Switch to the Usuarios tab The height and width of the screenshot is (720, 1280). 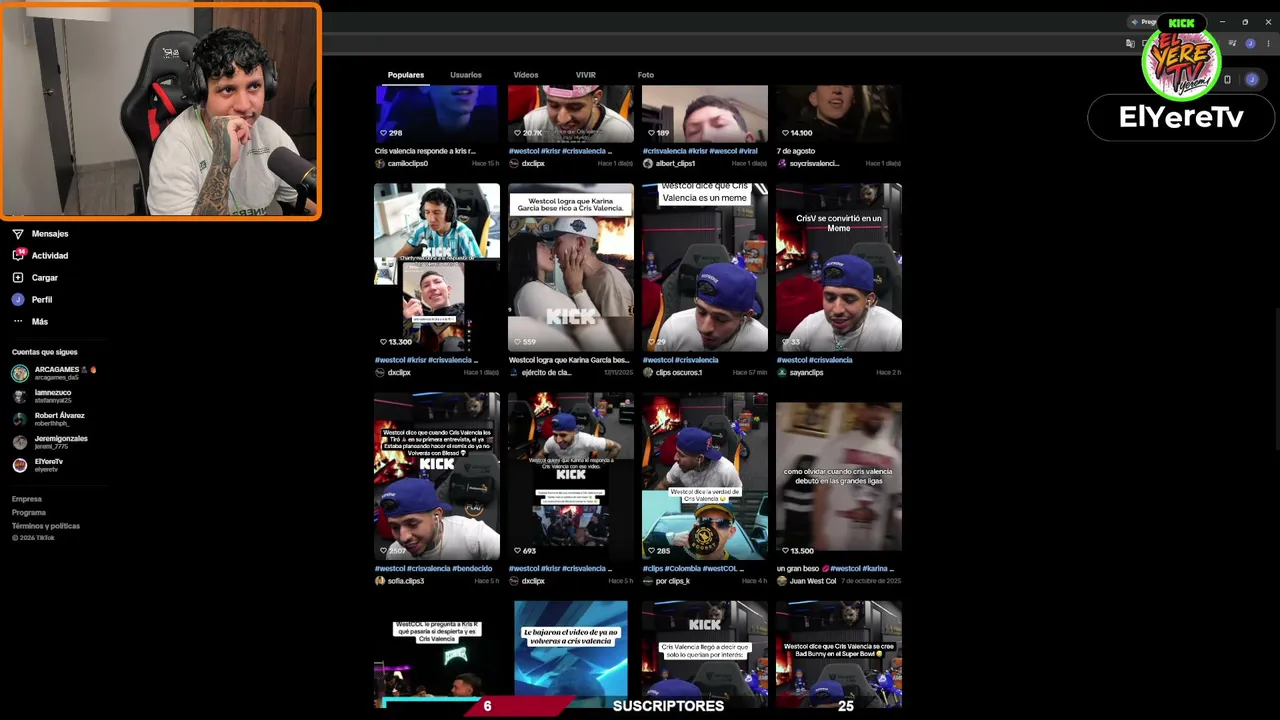click(x=466, y=75)
